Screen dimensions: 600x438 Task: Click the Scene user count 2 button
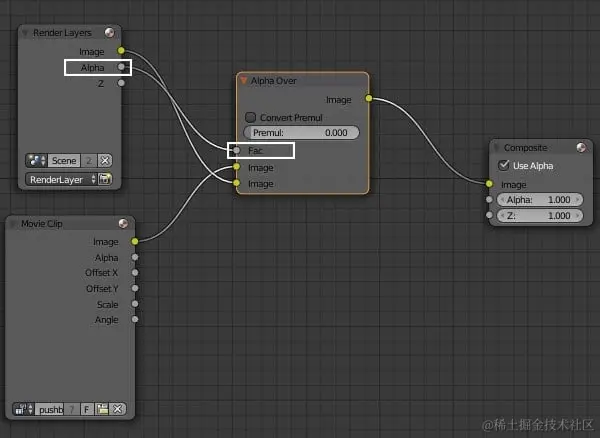pos(89,161)
